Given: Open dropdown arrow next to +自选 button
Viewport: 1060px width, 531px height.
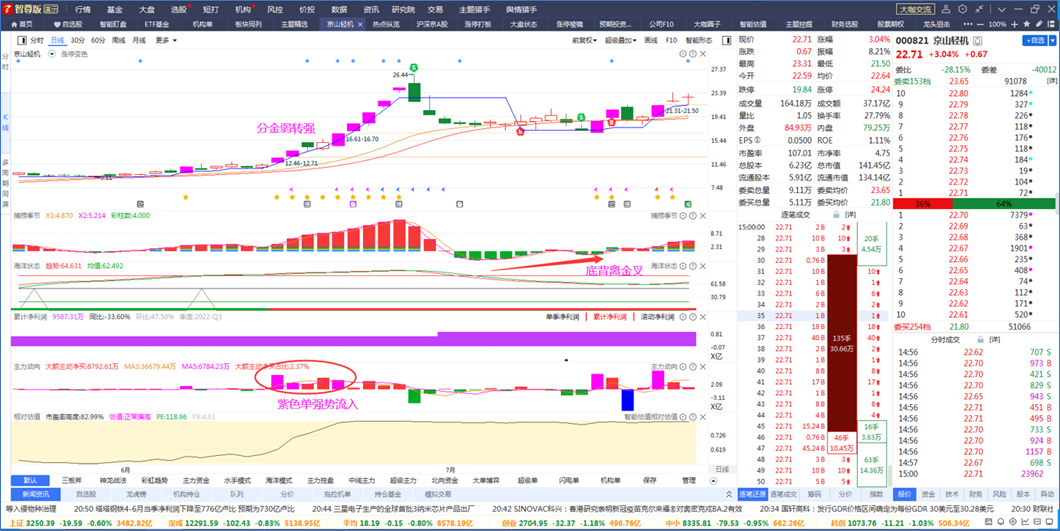Looking at the screenshot, I should pyautogui.click(x=1053, y=41).
